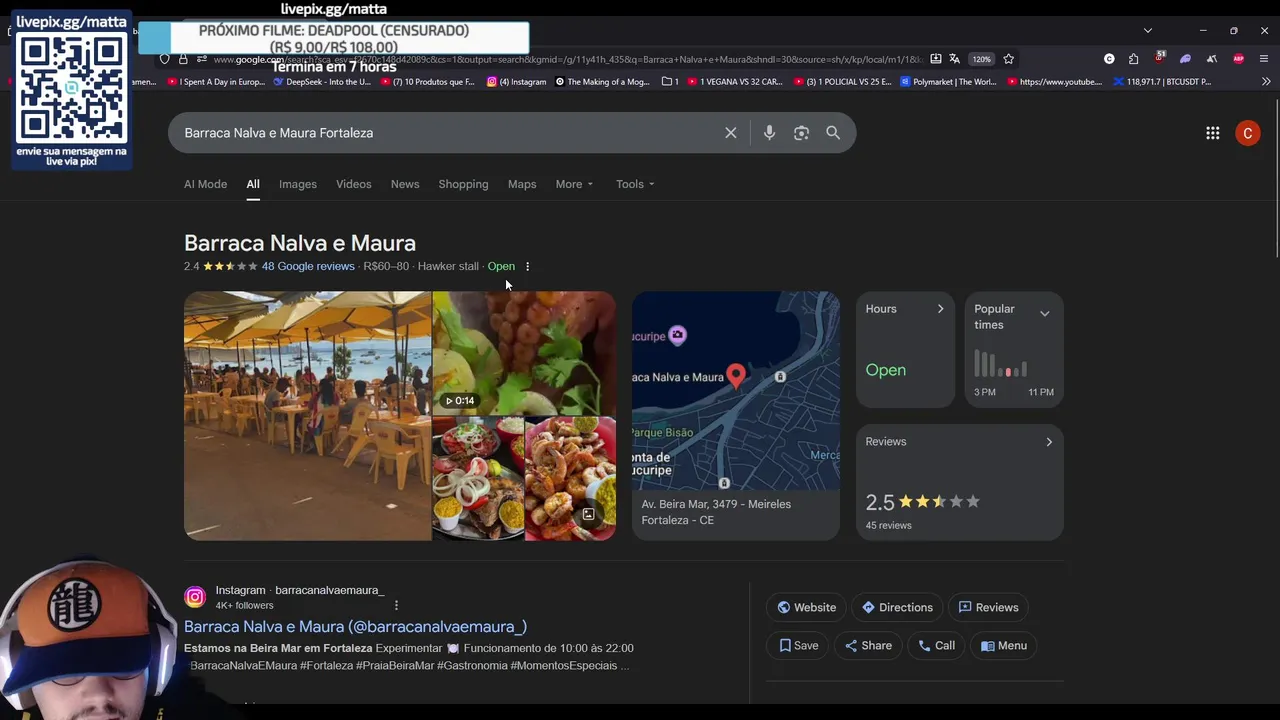This screenshot has width=1280, height=720.
Task: Show more bookmarks chevron
Action: click(1266, 82)
